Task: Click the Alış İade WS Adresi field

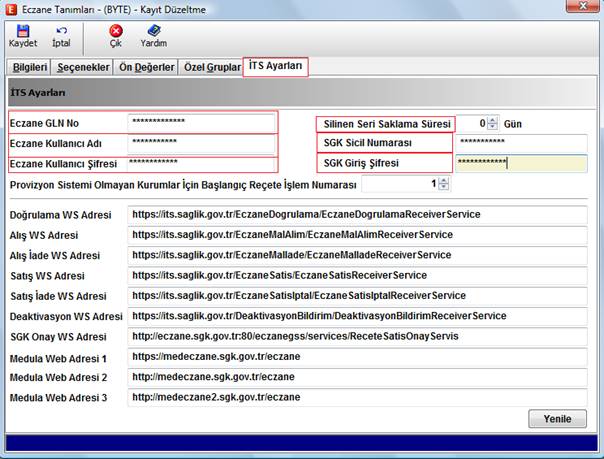Action: 357,255
